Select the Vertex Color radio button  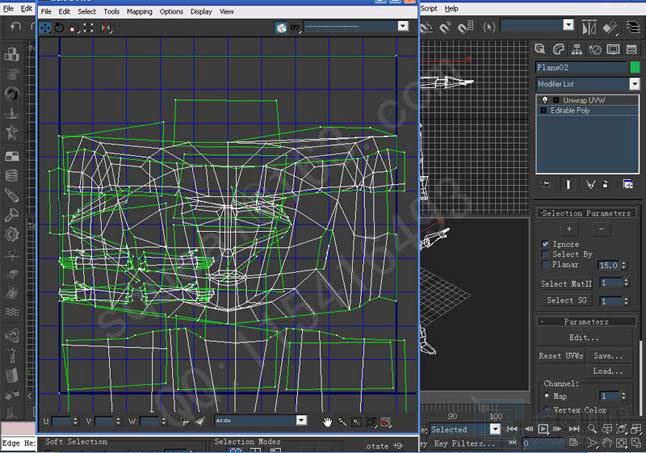pyautogui.click(x=547, y=410)
